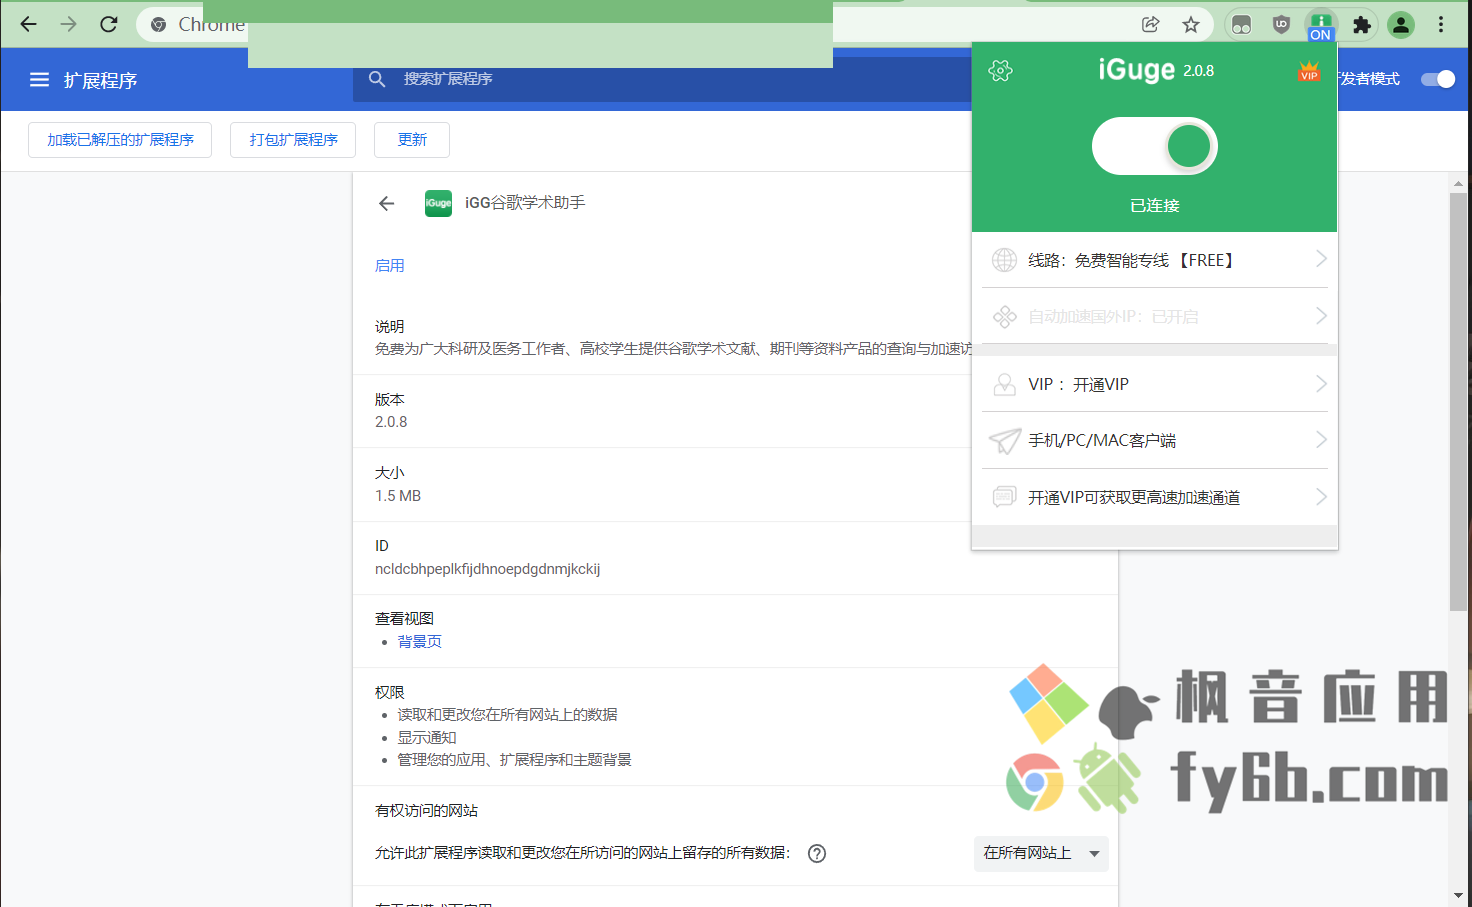Click the chat bubble icon for VIP speed-up
1472x907 pixels.
point(1004,497)
